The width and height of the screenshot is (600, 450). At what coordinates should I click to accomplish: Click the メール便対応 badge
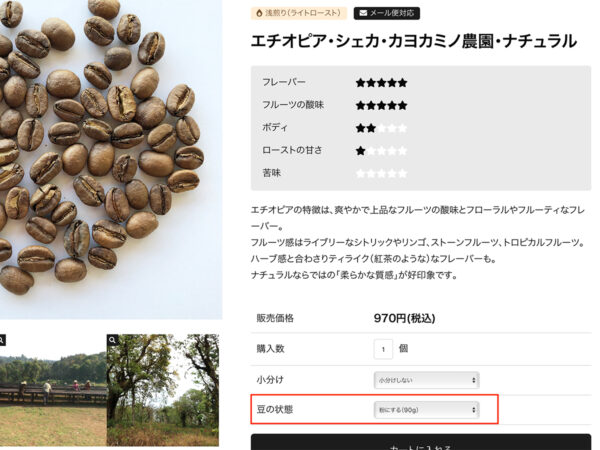tap(386, 13)
